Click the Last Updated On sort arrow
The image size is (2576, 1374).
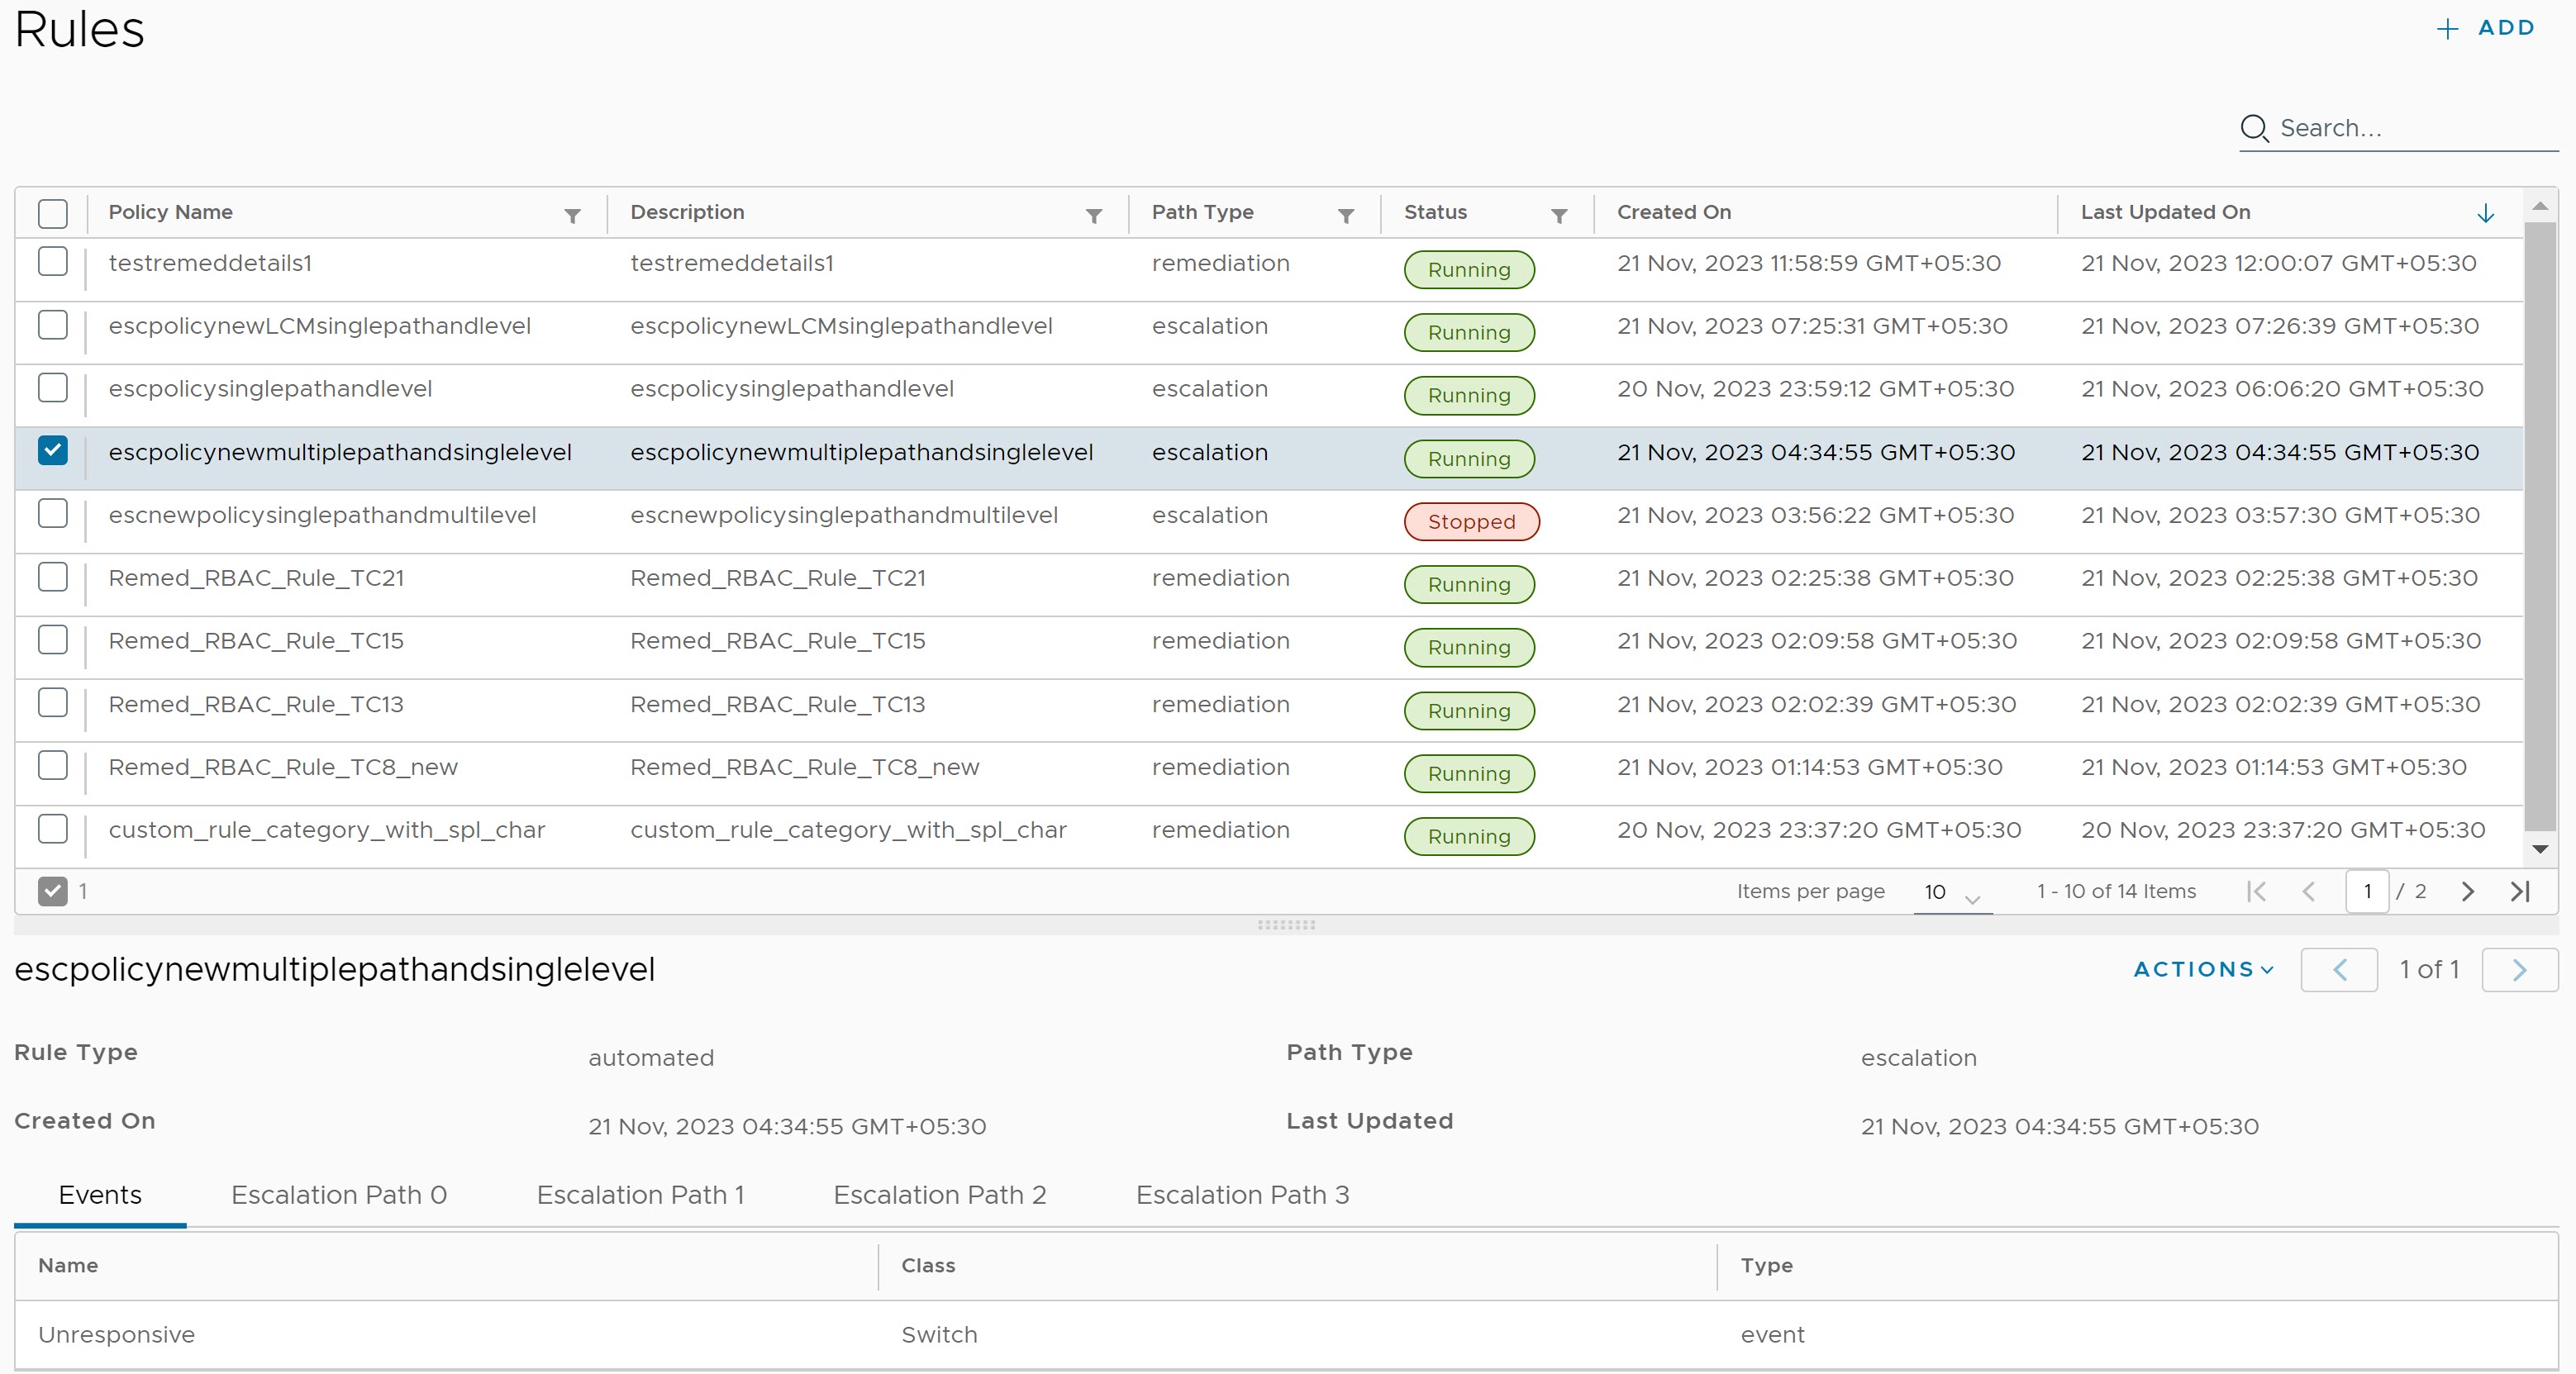pyautogui.click(x=2485, y=213)
